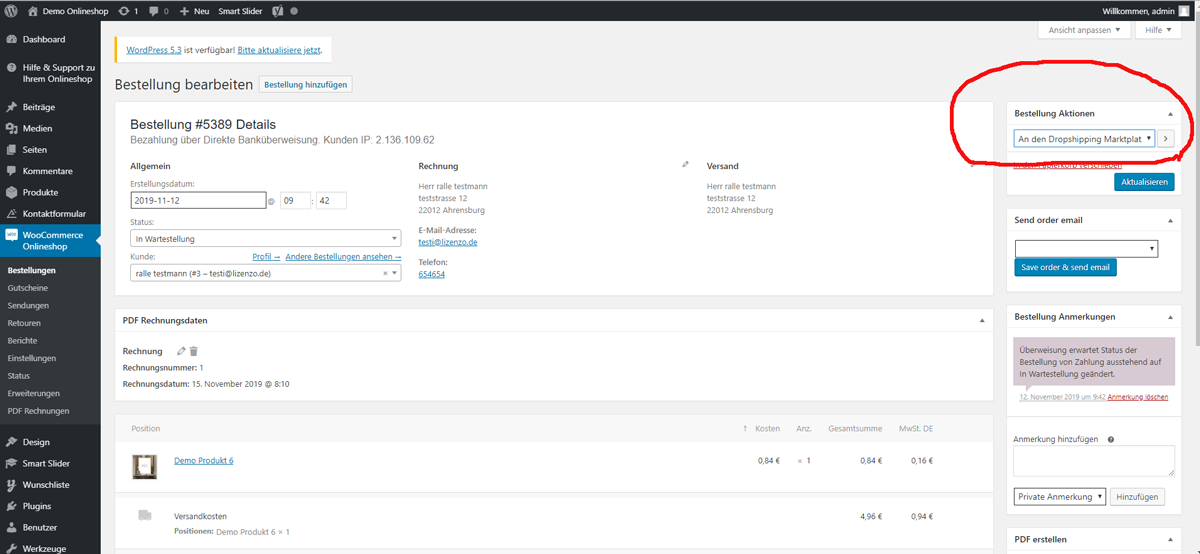Image resolution: width=1200 pixels, height=554 pixels.
Task: Click the Bestellung hinzufügen button
Action: 305,85
